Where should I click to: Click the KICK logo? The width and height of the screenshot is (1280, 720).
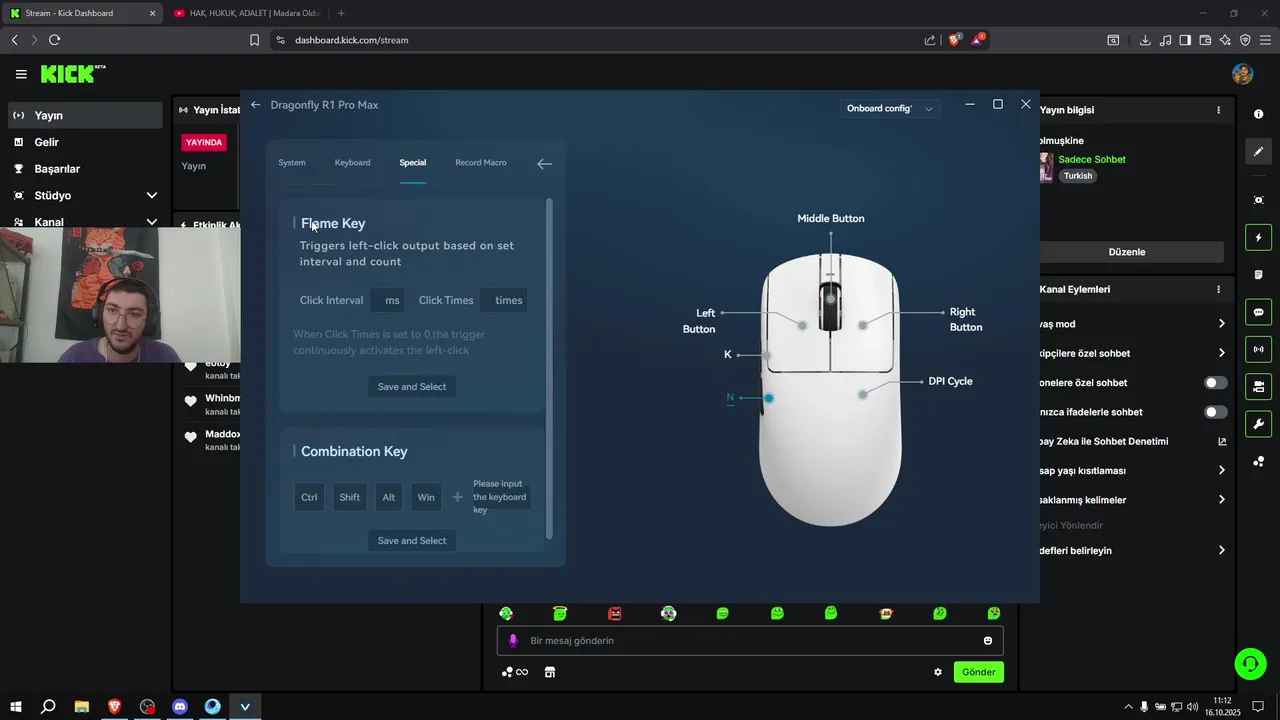coord(73,74)
